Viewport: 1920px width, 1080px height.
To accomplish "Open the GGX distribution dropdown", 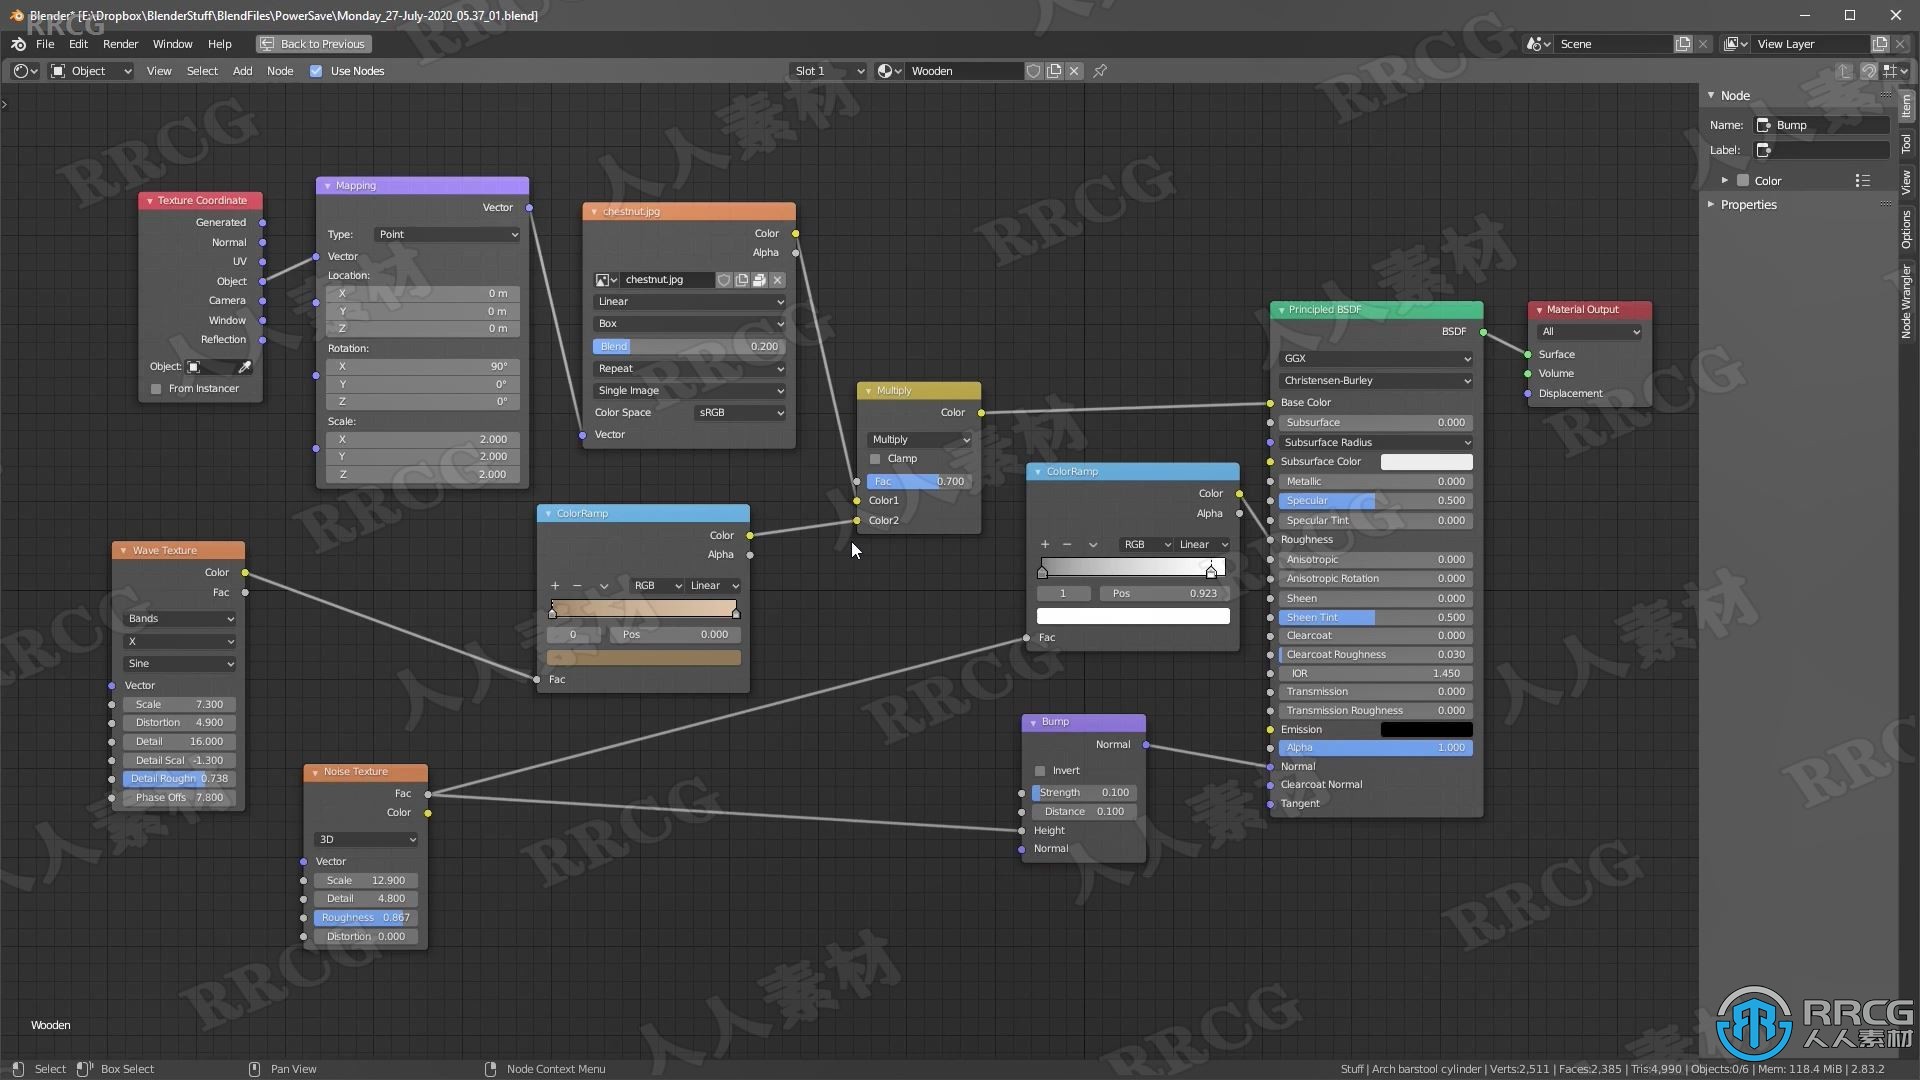I will pos(1376,359).
